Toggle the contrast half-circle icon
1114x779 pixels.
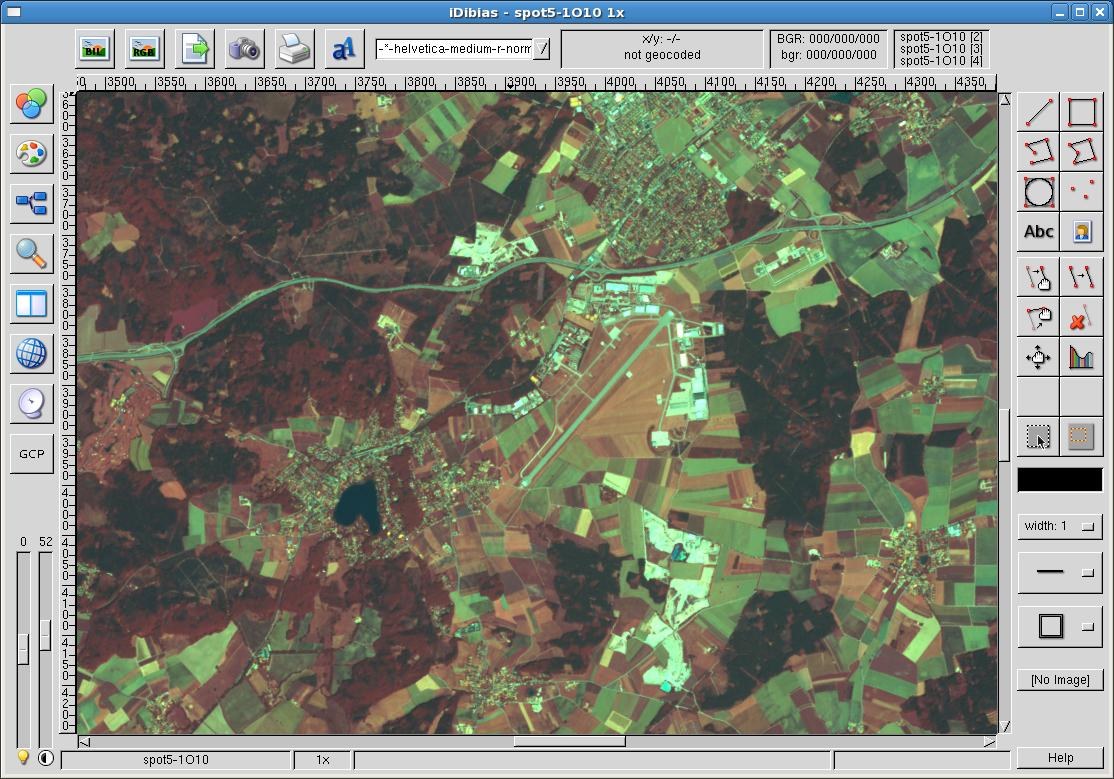click(46, 757)
